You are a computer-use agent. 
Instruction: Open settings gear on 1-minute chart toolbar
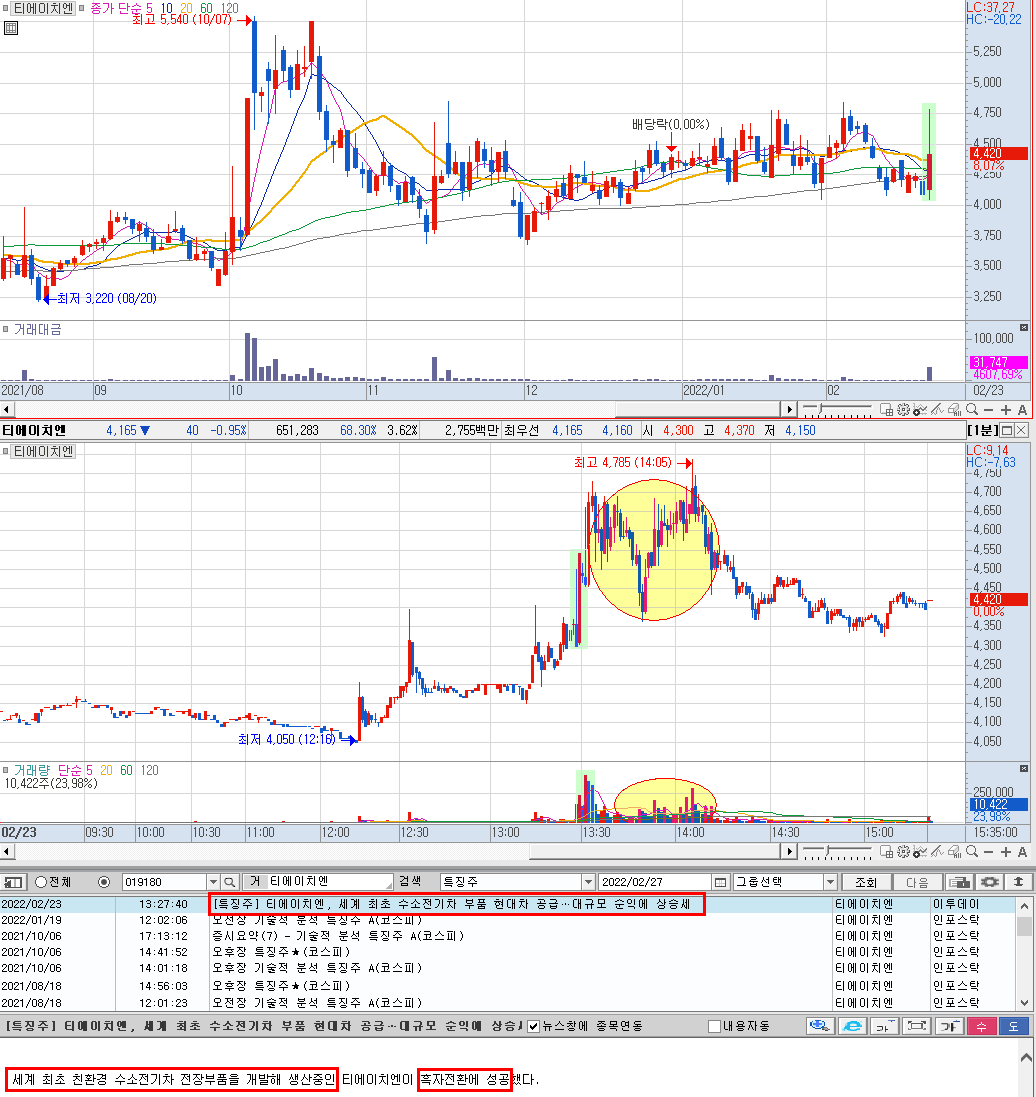pos(903,851)
